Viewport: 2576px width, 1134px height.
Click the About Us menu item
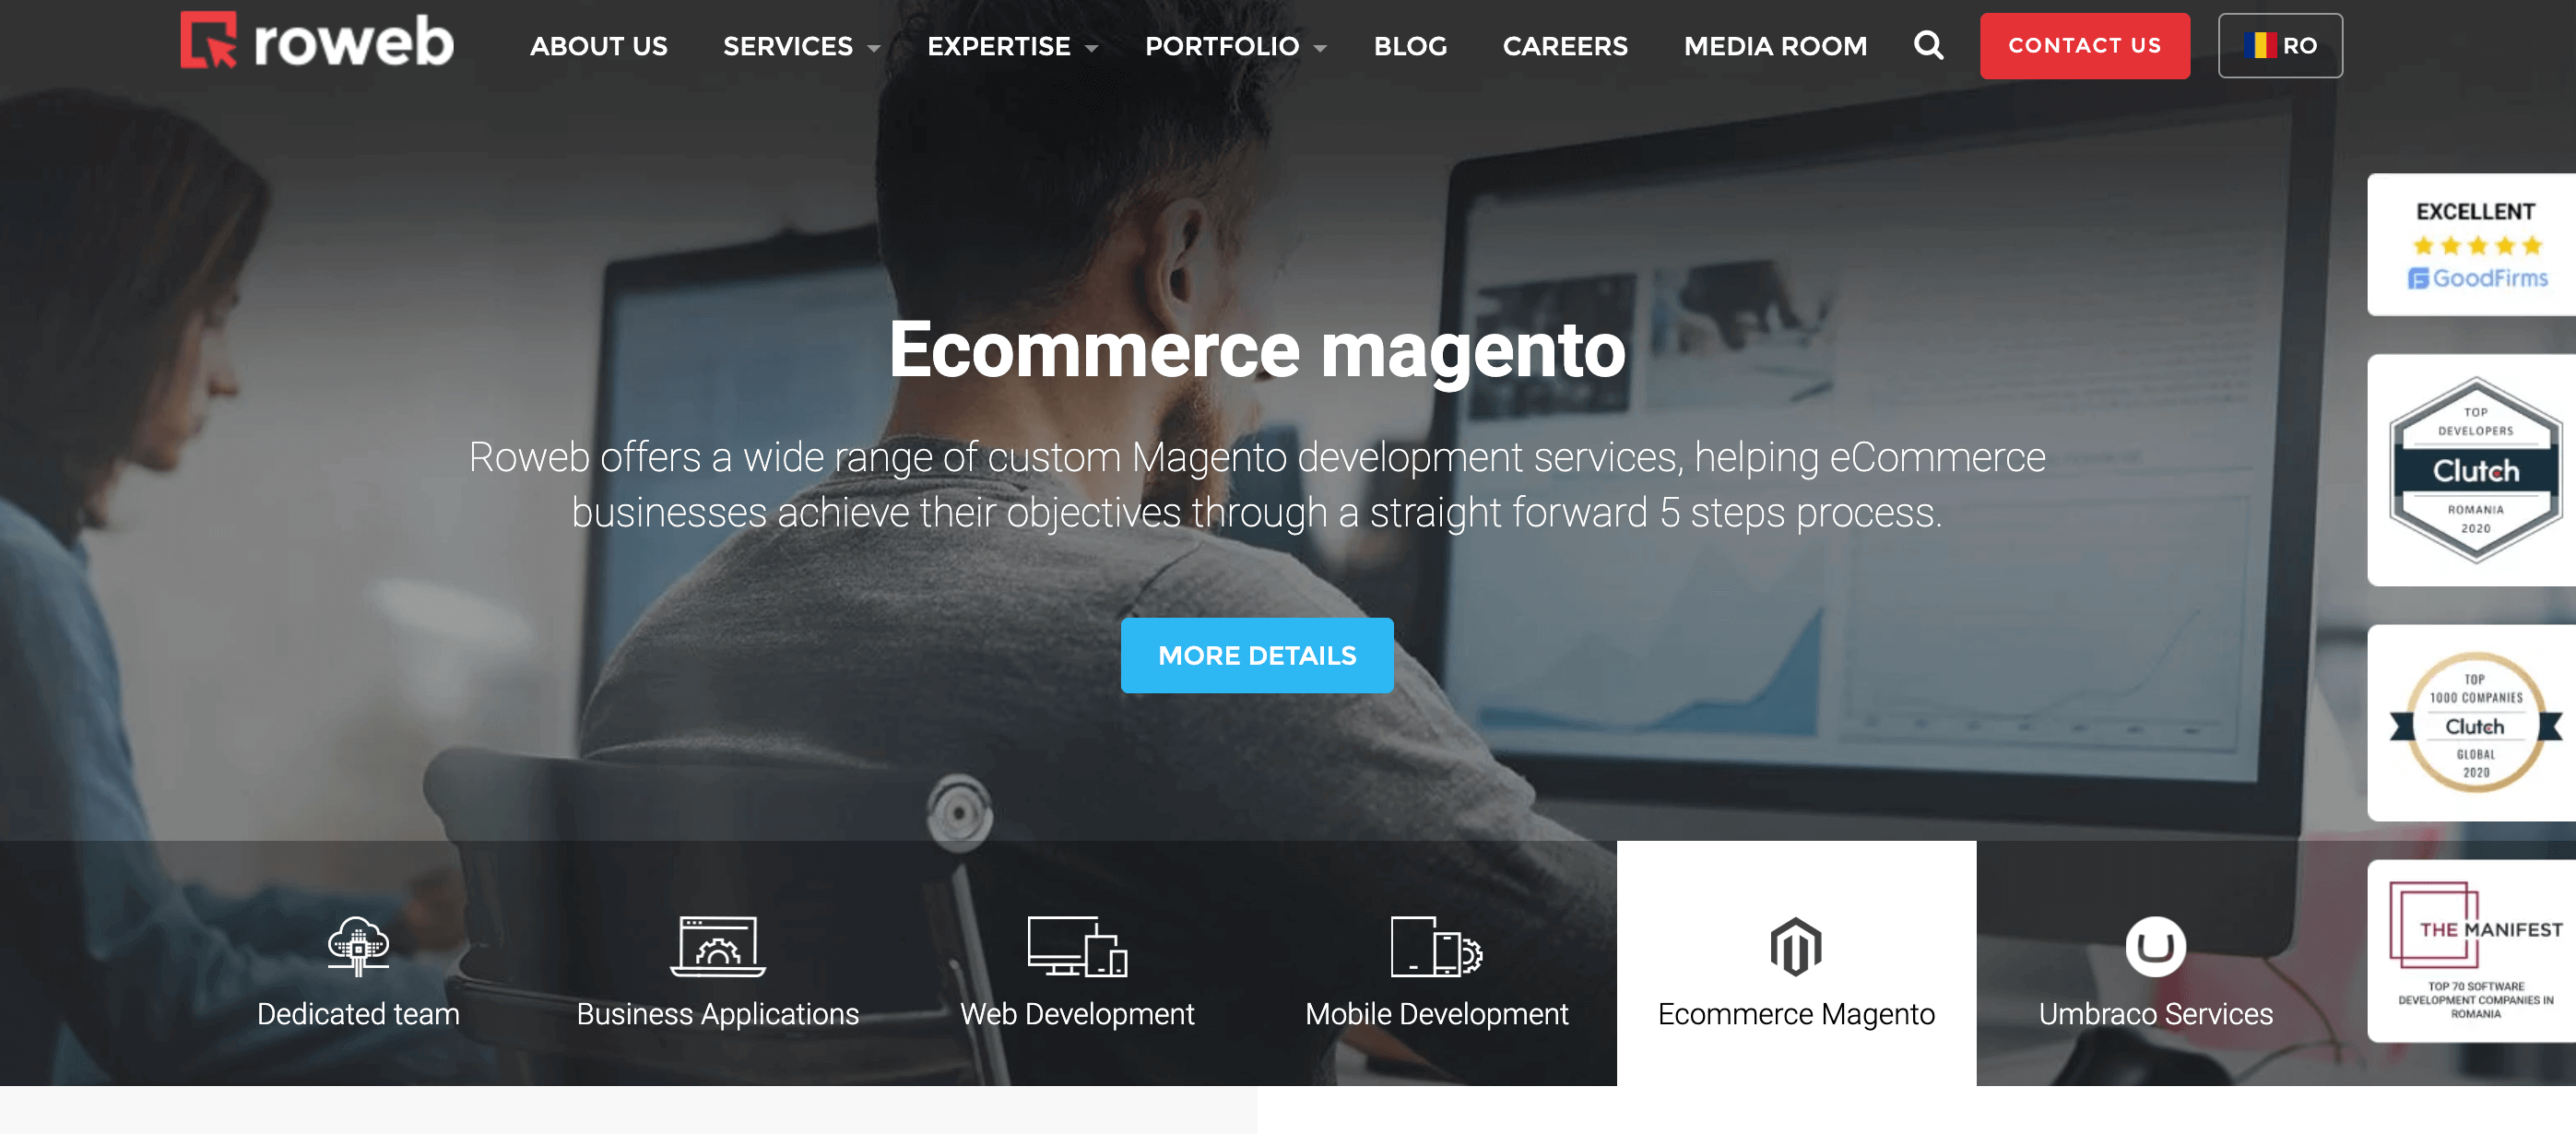click(598, 46)
